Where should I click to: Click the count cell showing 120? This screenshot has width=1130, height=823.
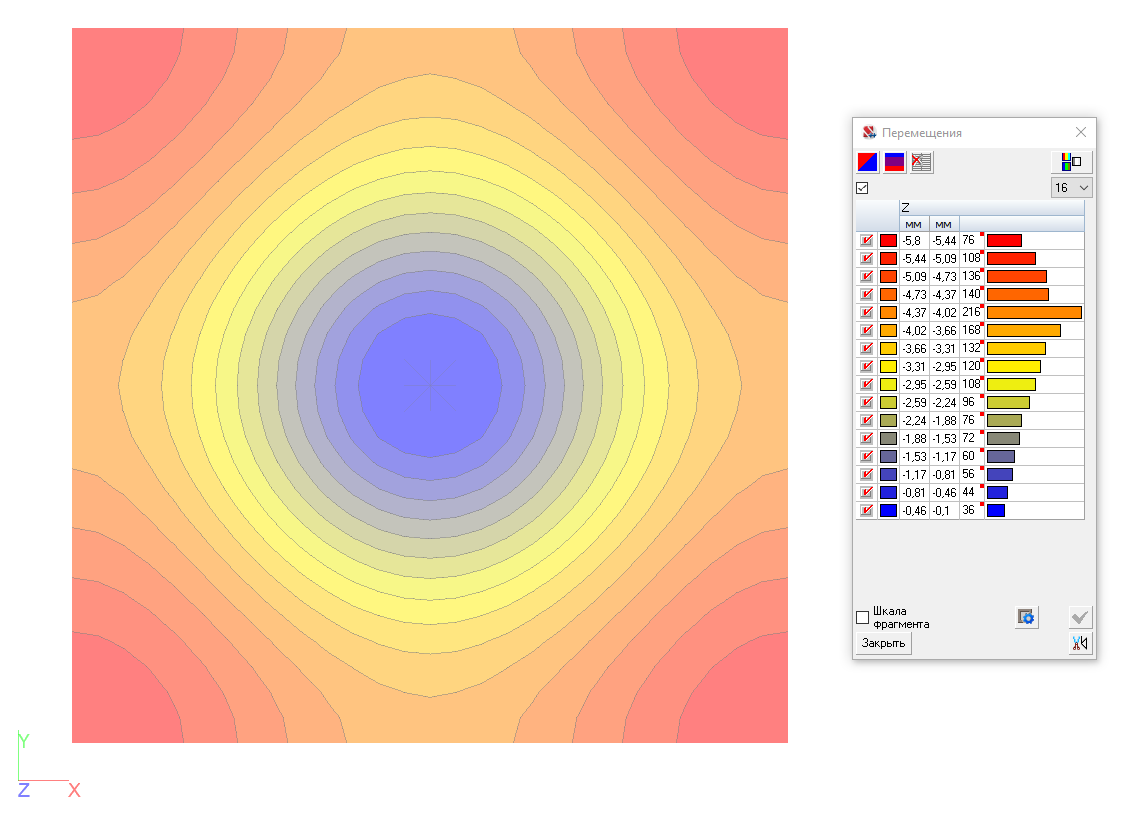(x=971, y=367)
